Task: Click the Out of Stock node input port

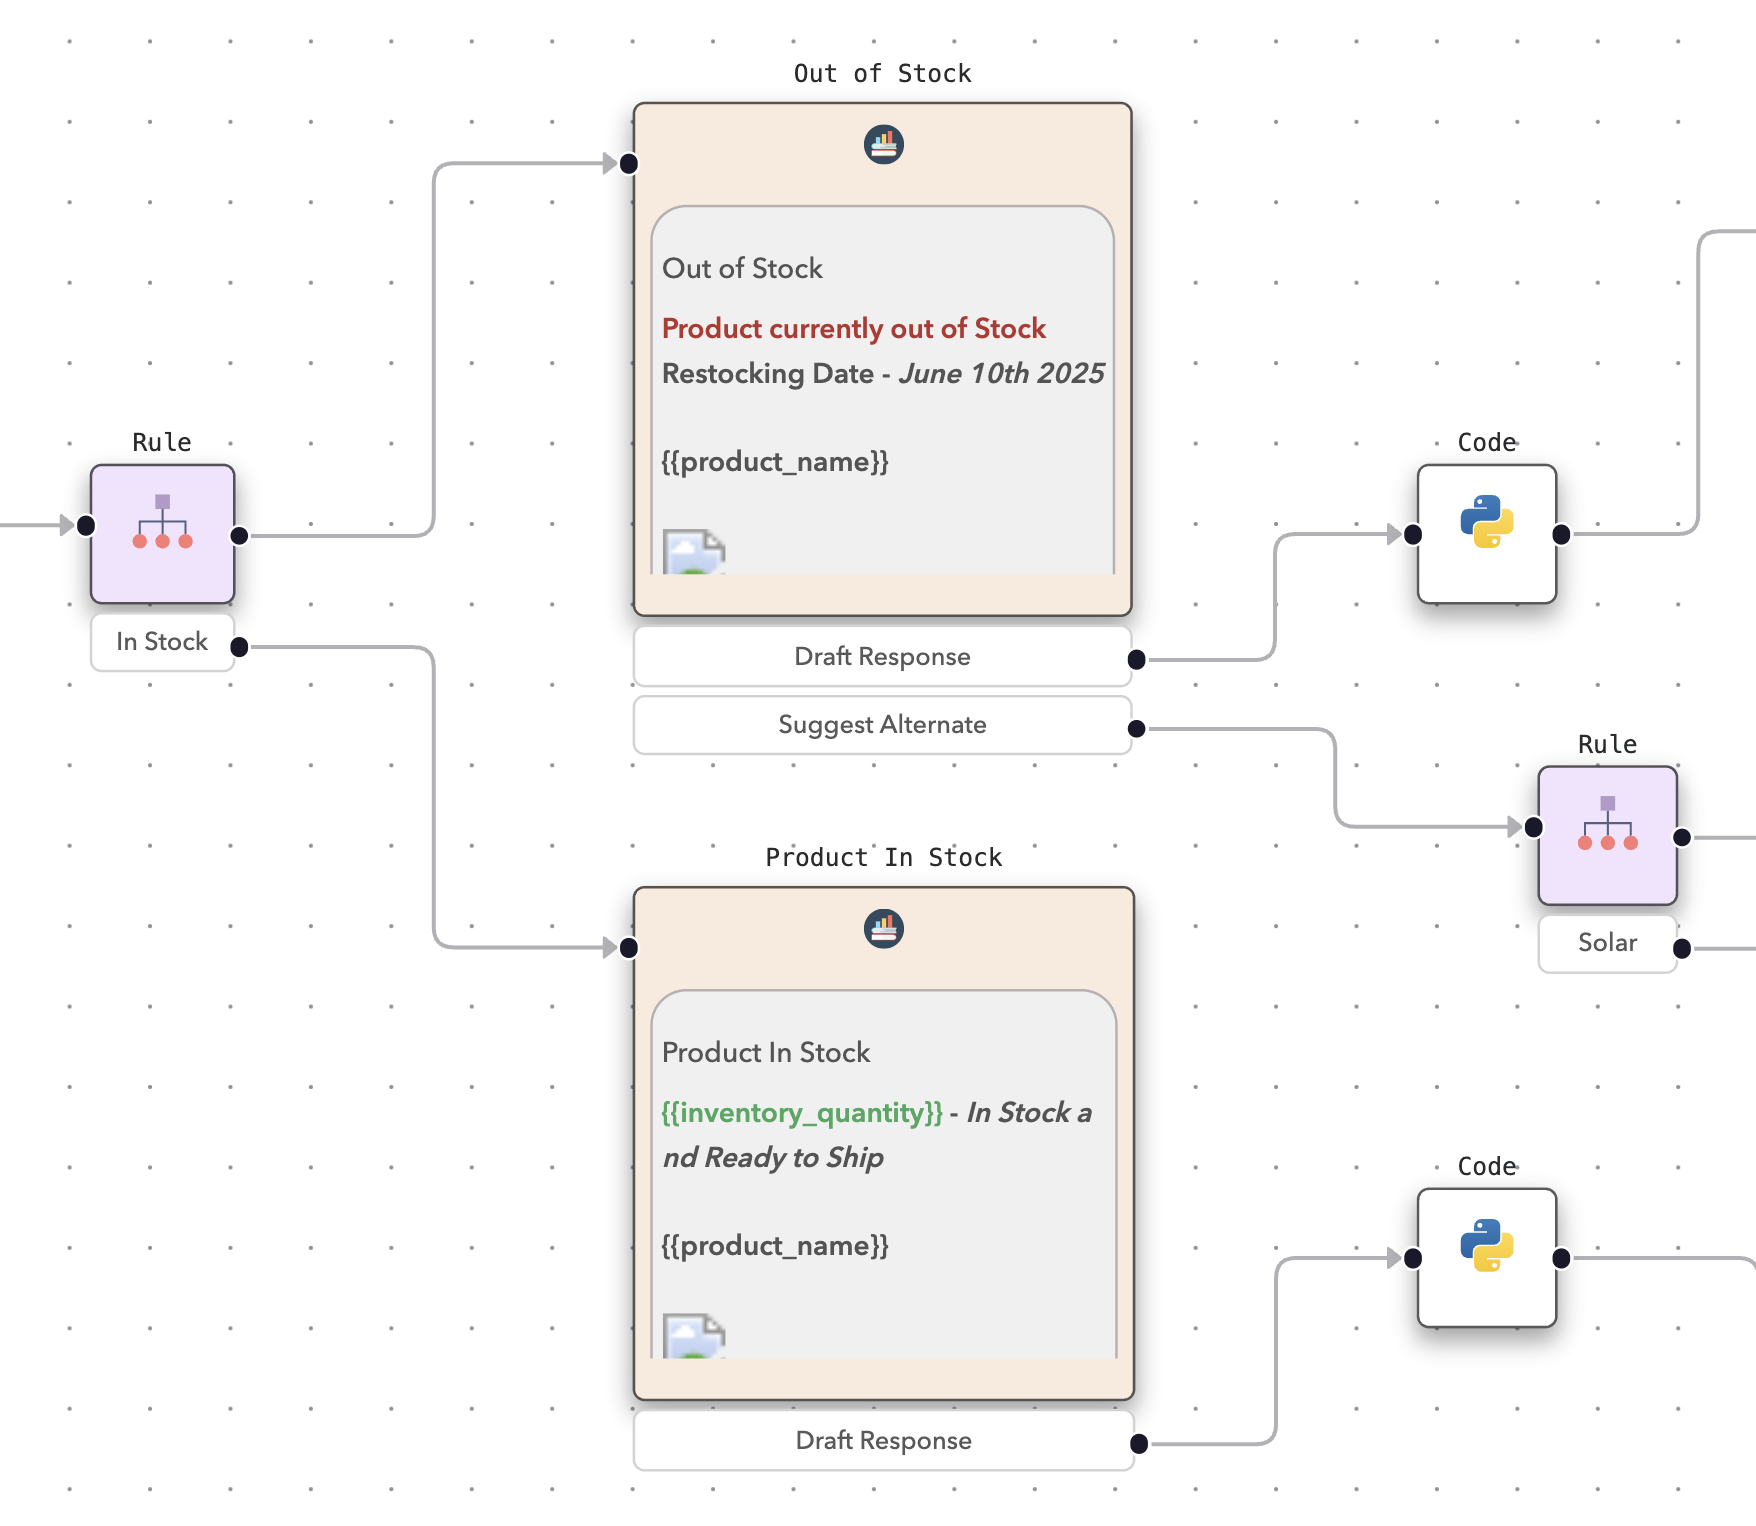Action: (x=629, y=164)
